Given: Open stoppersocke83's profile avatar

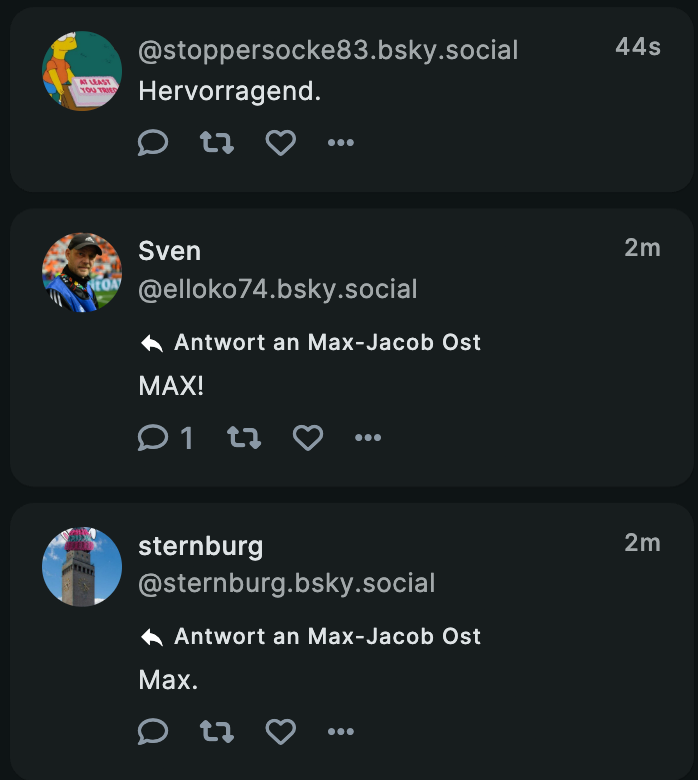Looking at the screenshot, I should 82,71.
